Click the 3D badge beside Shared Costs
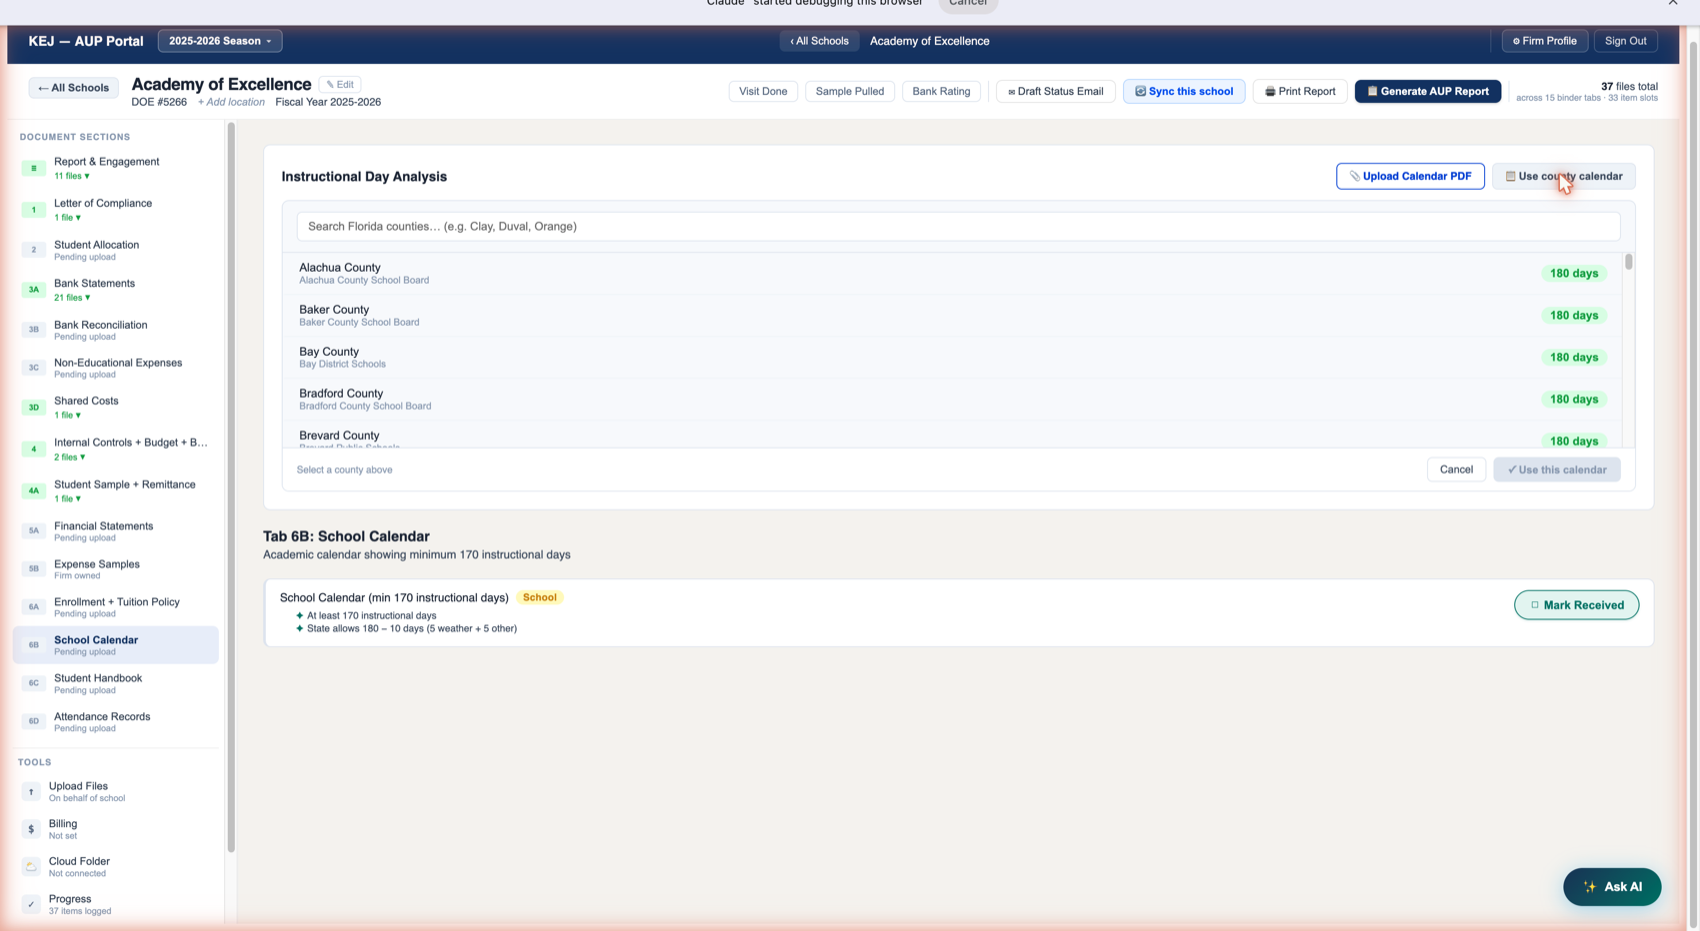 point(33,407)
